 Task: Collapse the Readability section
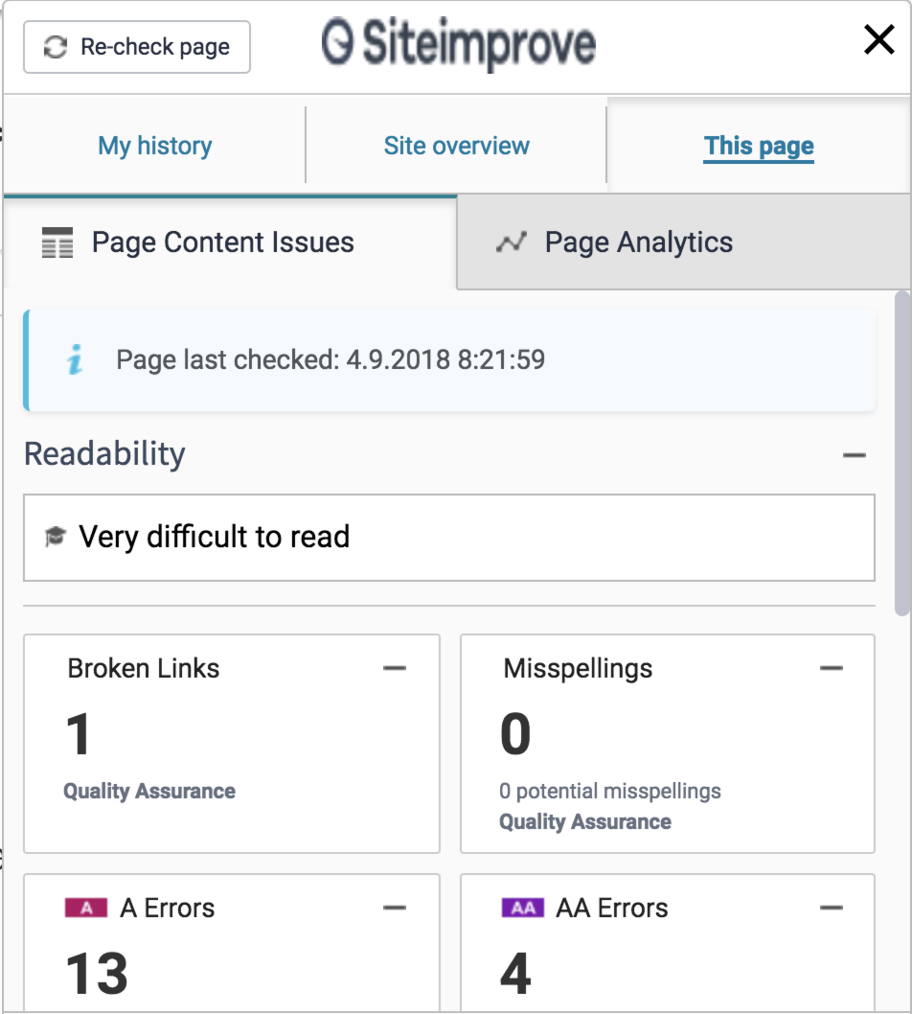coord(853,455)
